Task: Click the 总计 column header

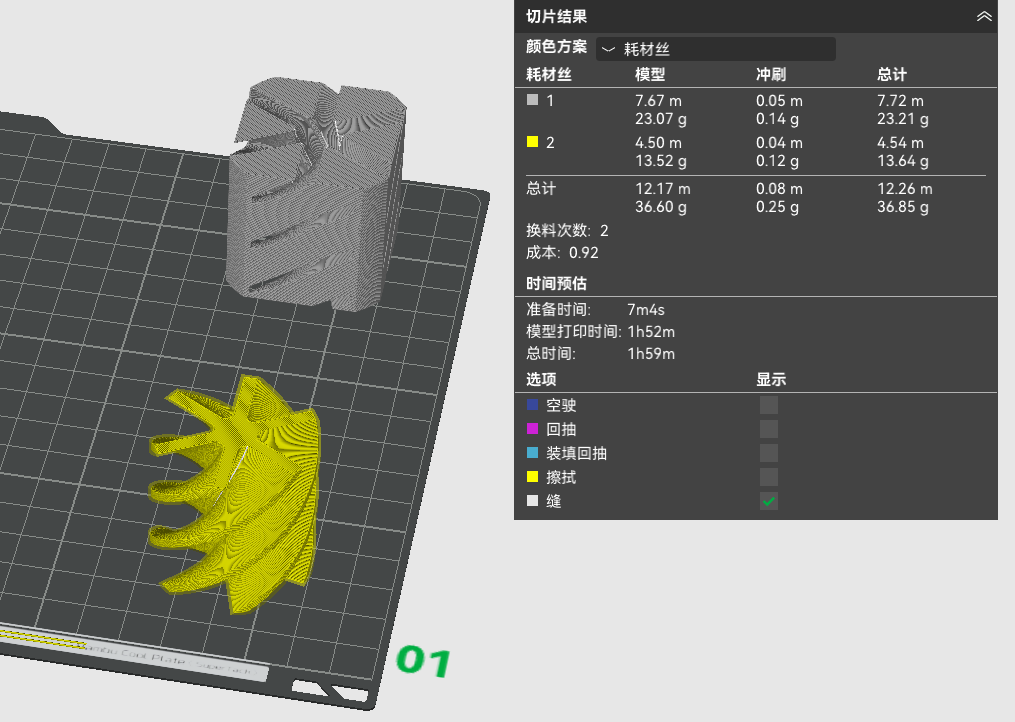Action: click(x=892, y=74)
